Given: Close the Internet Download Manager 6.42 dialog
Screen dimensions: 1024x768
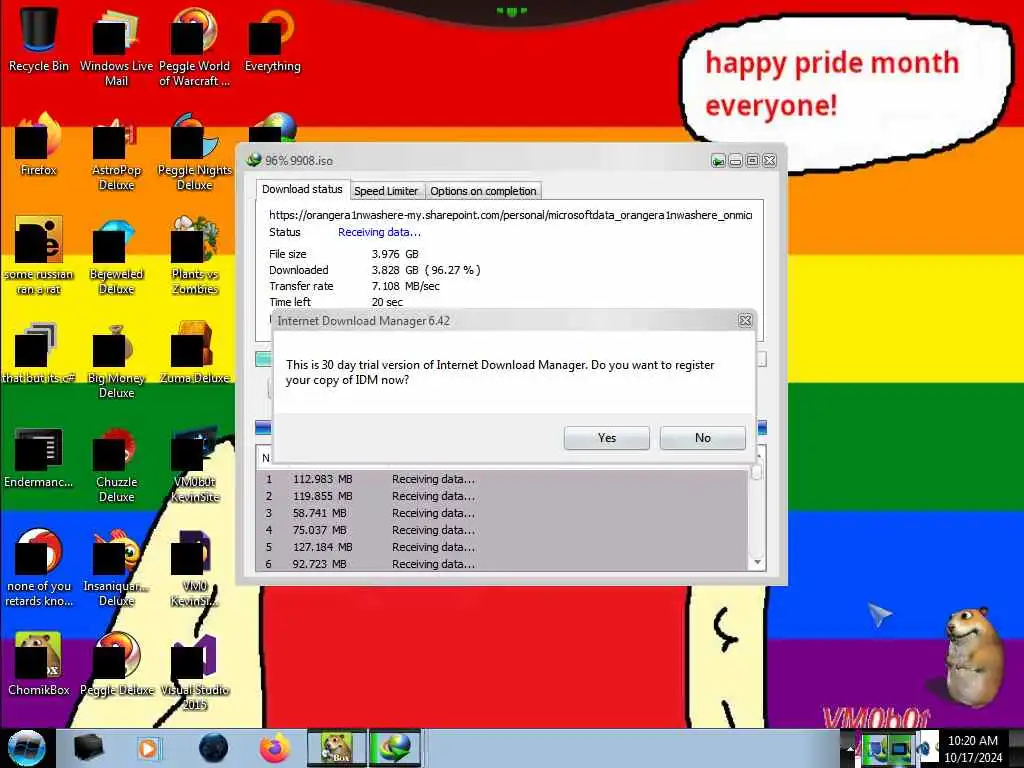Looking at the screenshot, I should (x=744, y=320).
